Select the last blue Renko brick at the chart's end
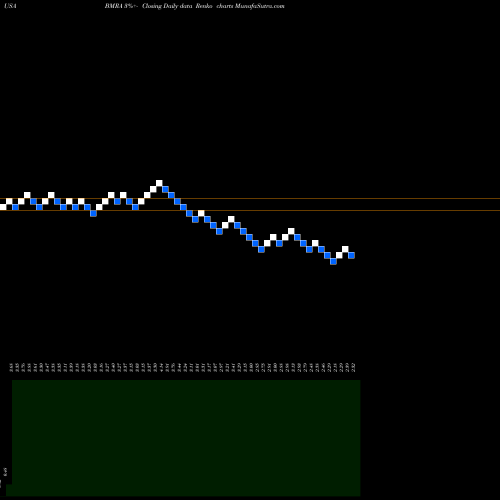 [351, 255]
